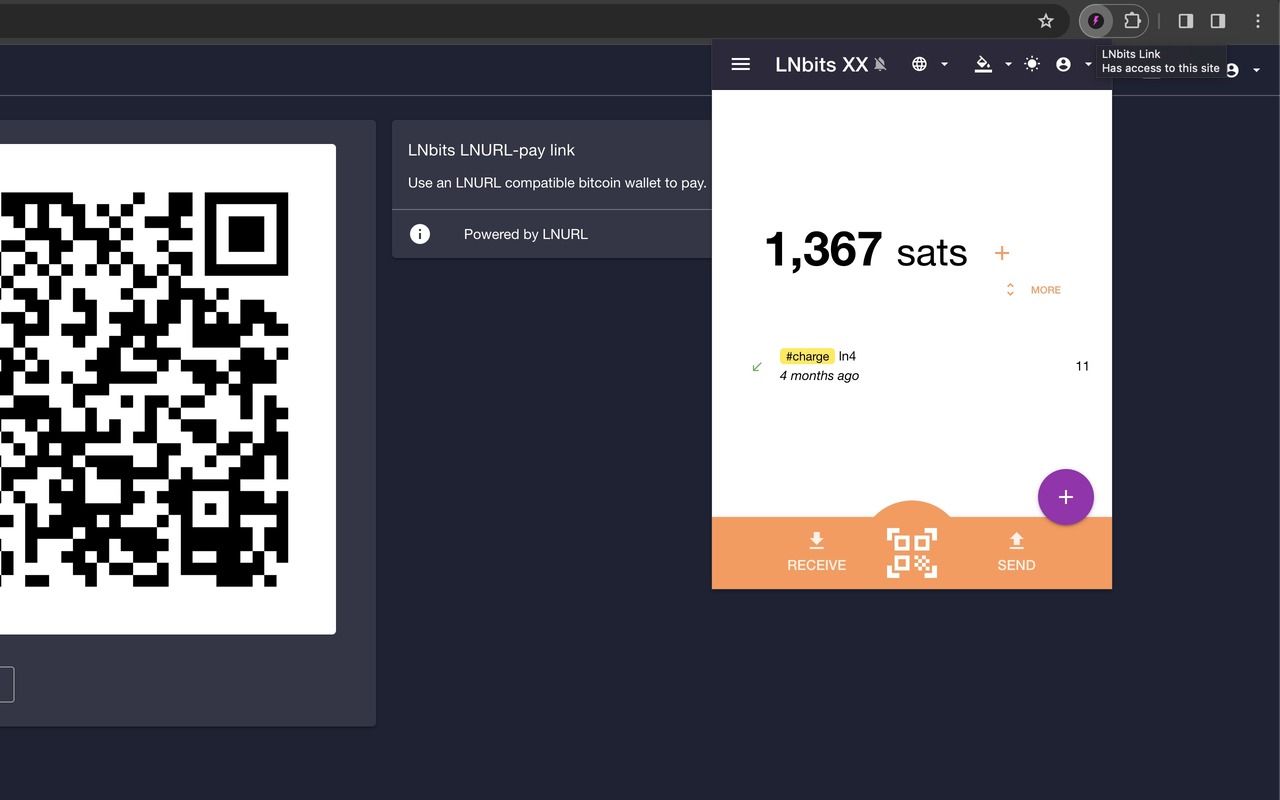This screenshot has height=800, width=1280.
Task: Click the orange plus beside balance
Action: click(1002, 253)
